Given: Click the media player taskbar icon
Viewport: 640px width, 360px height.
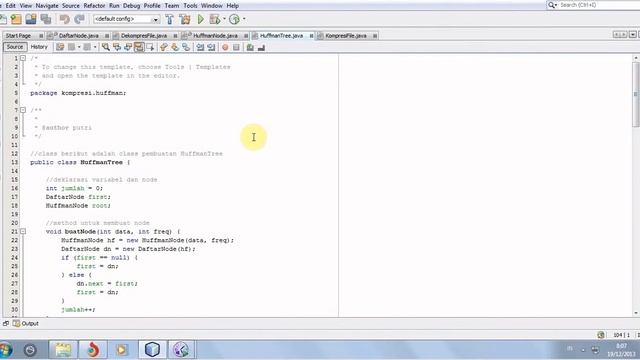Looking at the screenshot, I should pyautogui.click(x=122, y=350).
